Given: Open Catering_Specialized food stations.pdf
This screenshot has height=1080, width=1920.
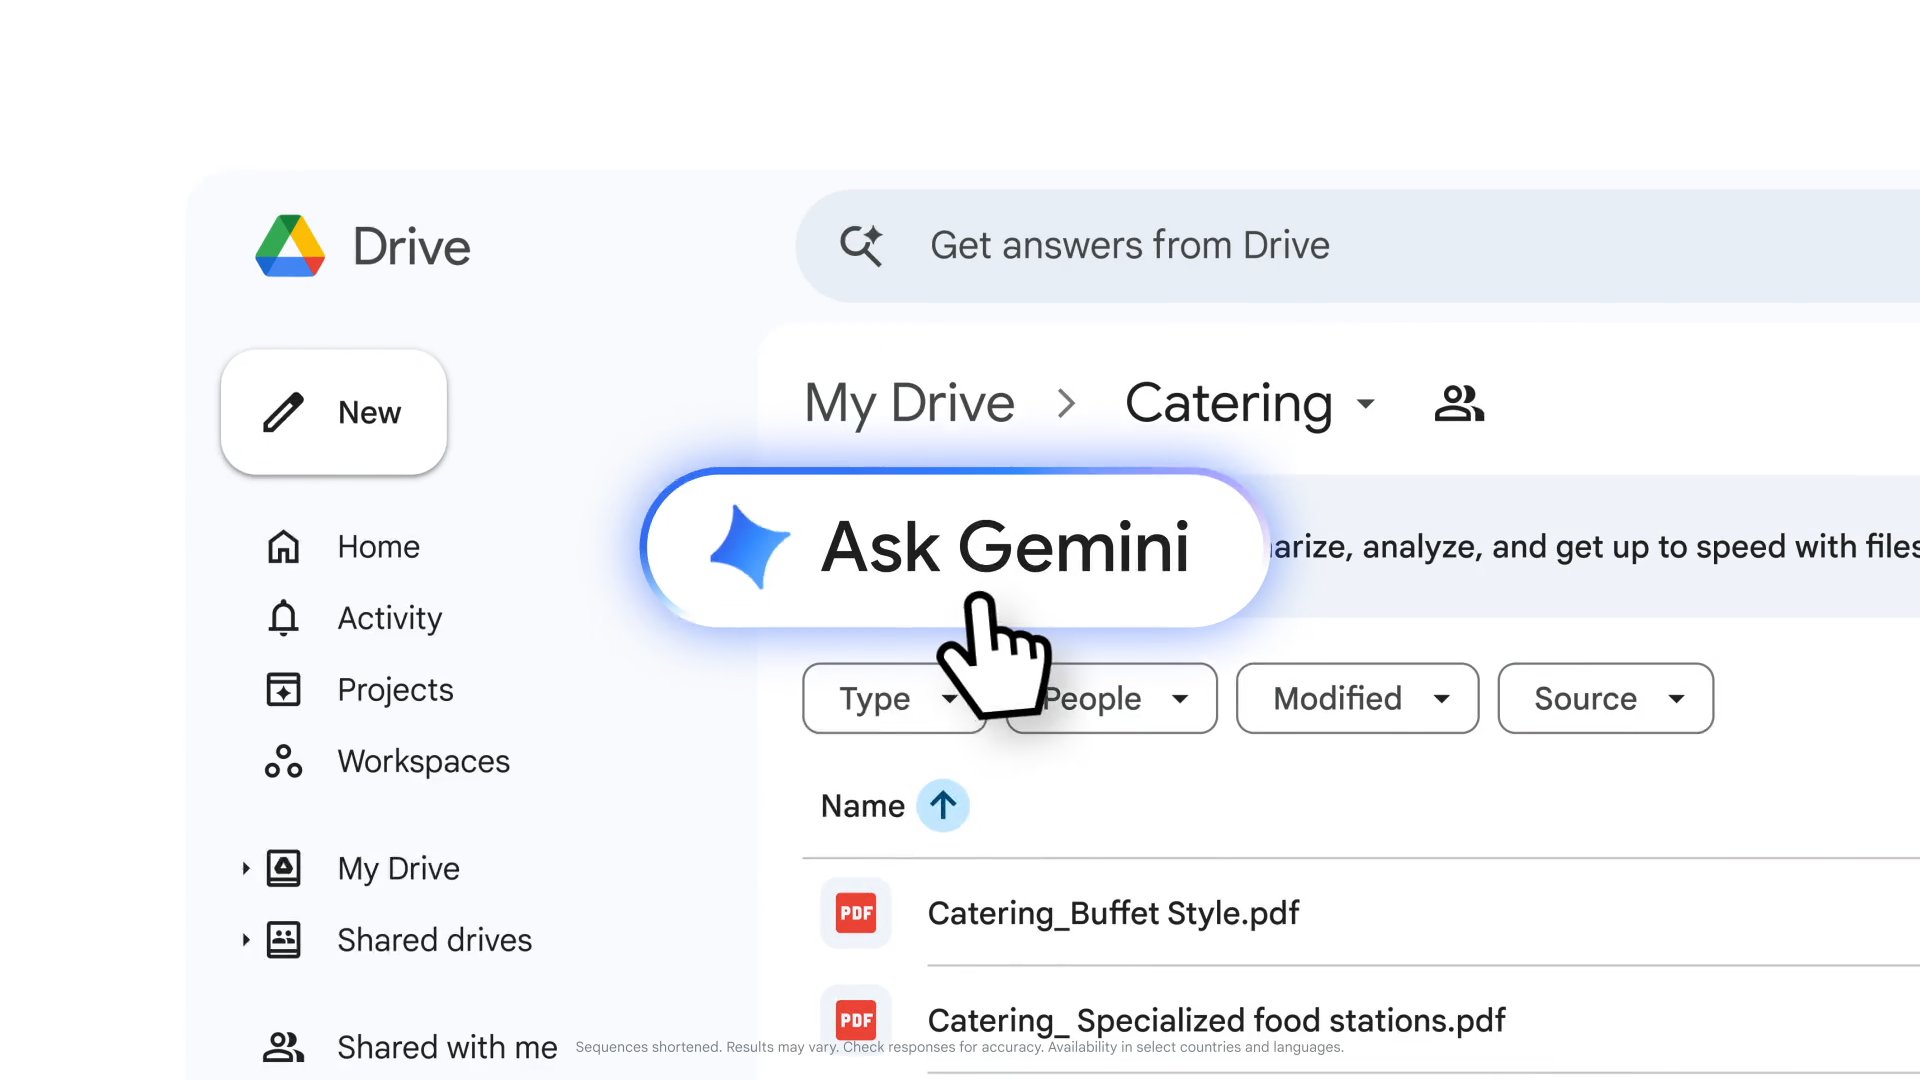Looking at the screenshot, I should (1216, 1020).
